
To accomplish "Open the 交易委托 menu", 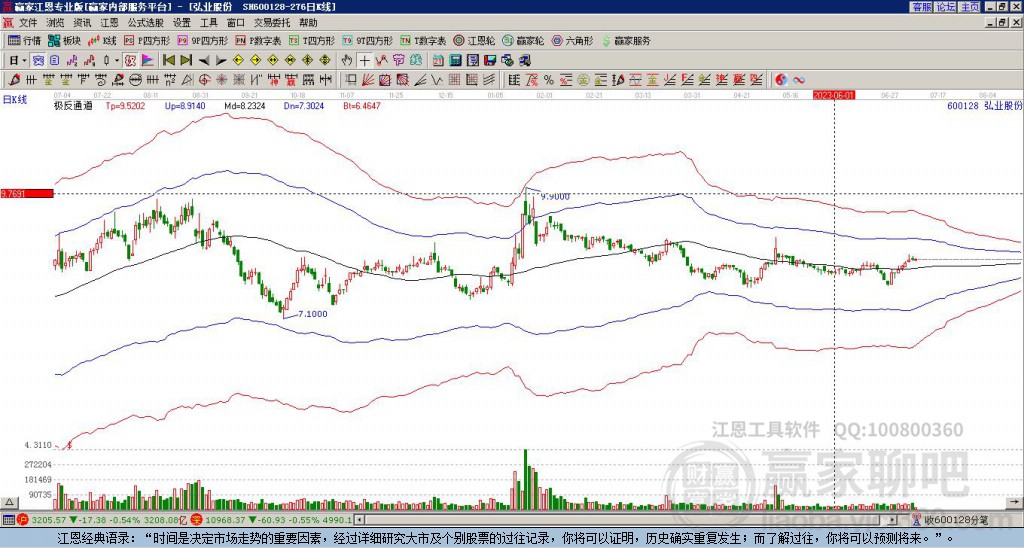I will [272, 23].
